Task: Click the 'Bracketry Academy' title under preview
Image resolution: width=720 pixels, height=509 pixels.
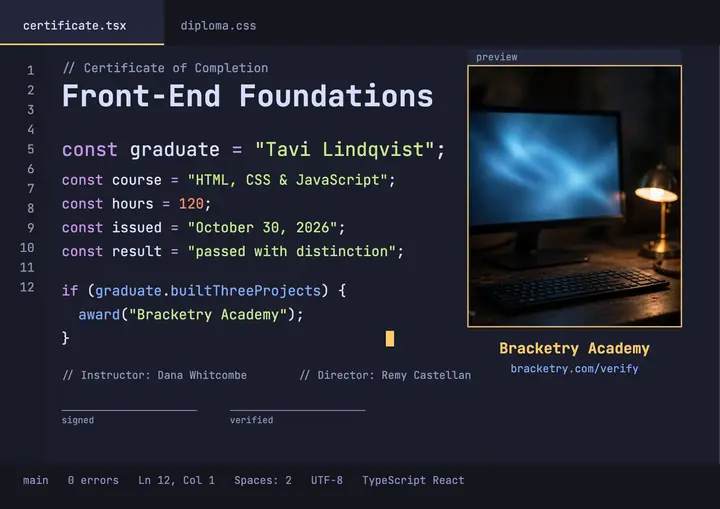Action: pos(574,348)
